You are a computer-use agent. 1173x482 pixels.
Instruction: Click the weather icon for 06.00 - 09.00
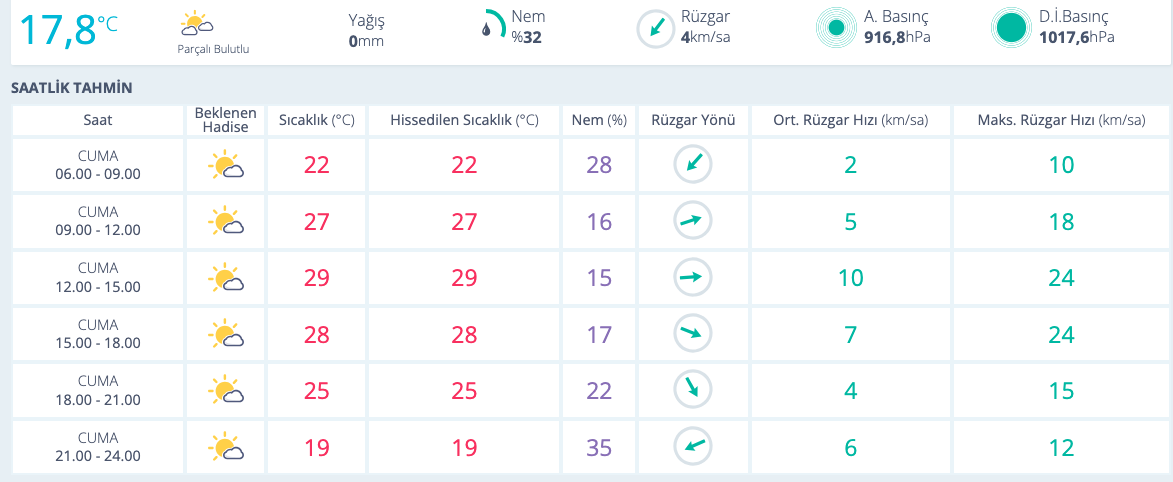[x=226, y=165]
